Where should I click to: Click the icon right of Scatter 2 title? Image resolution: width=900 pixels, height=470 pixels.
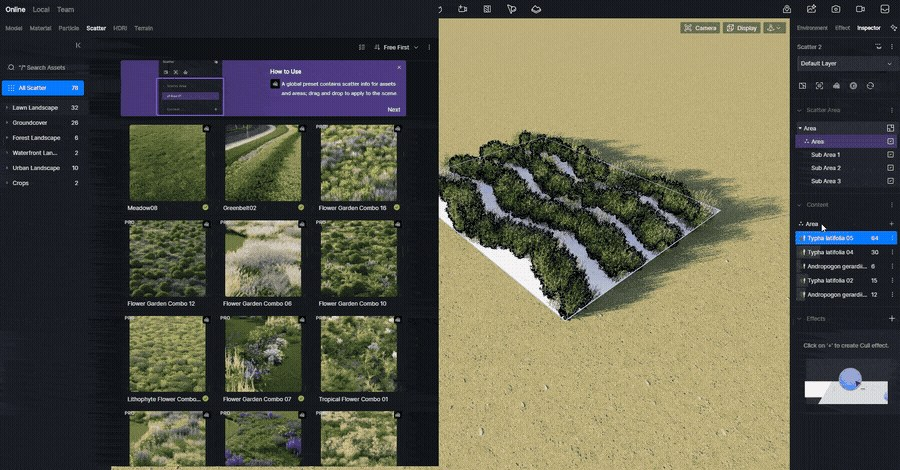[x=878, y=46]
